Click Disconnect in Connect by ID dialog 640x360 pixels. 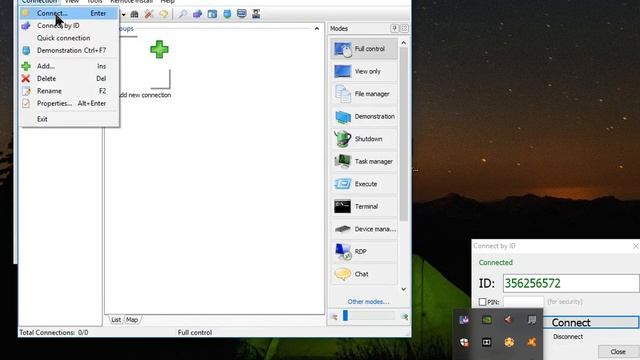[568, 337]
